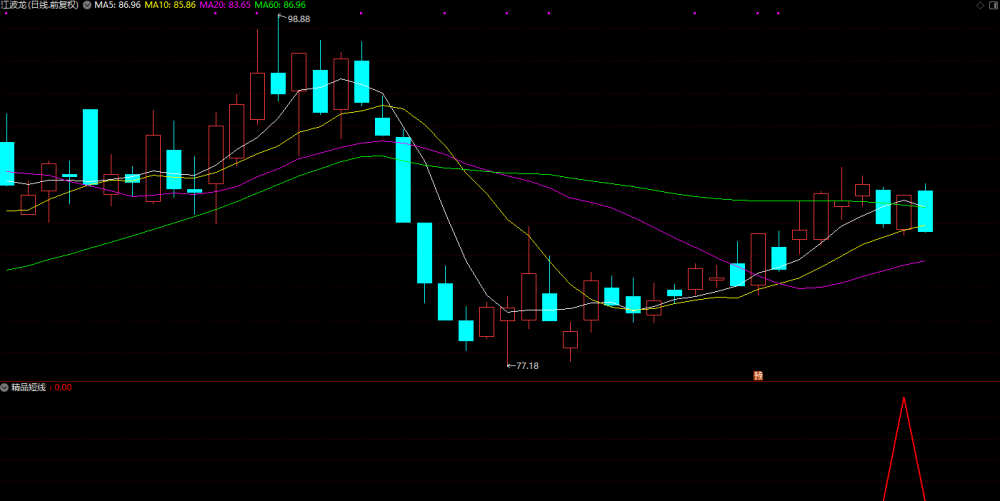Click the indicator value 0.00
Screen dimensions: 1000x501
(63, 388)
